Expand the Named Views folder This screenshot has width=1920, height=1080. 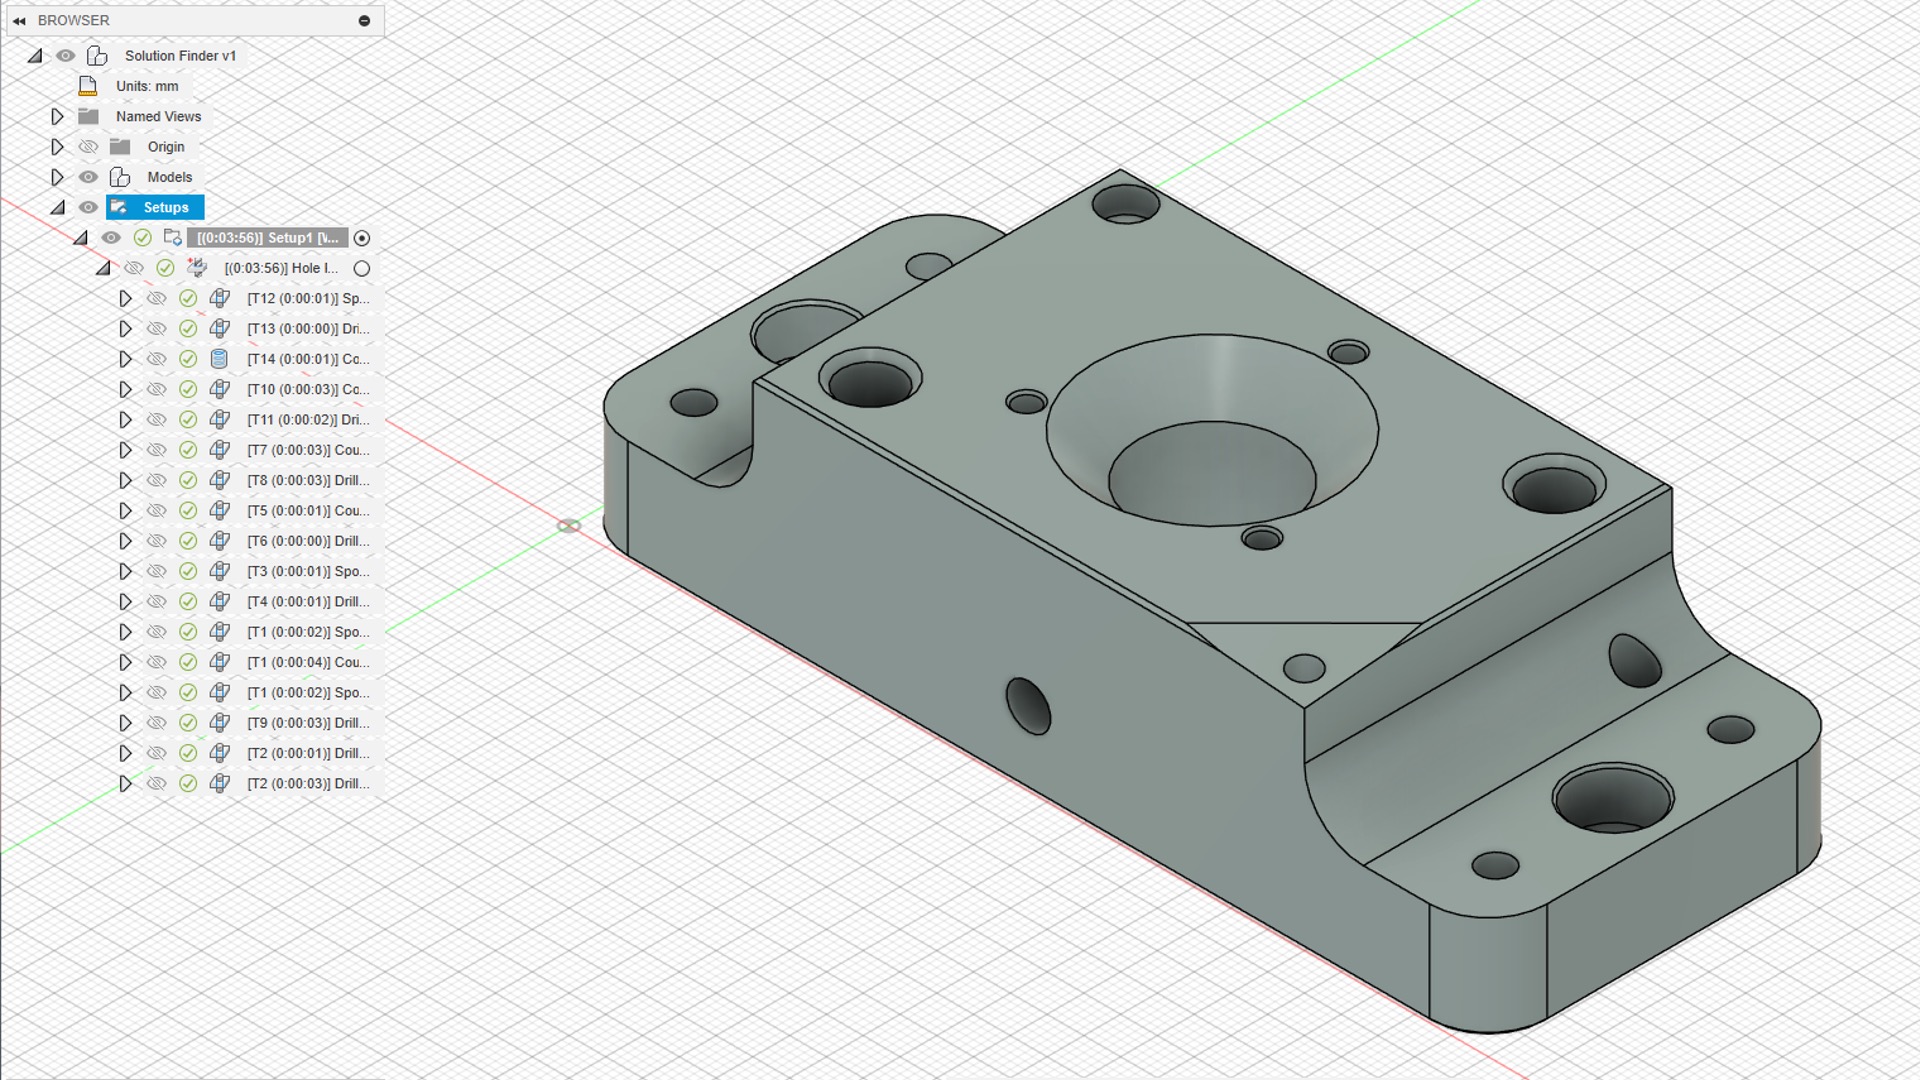pyautogui.click(x=57, y=117)
